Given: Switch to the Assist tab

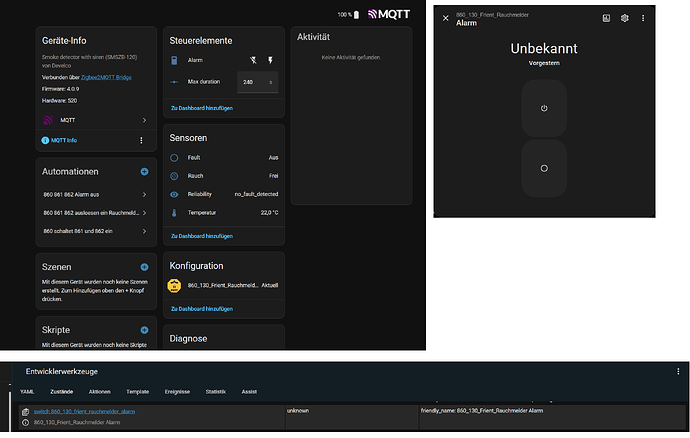Looking at the screenshot, I should coord(249,391).
